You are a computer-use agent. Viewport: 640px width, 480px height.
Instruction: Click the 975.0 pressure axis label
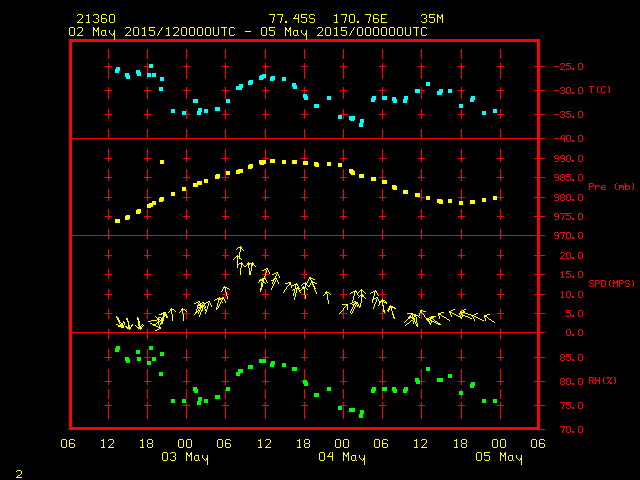568,217
